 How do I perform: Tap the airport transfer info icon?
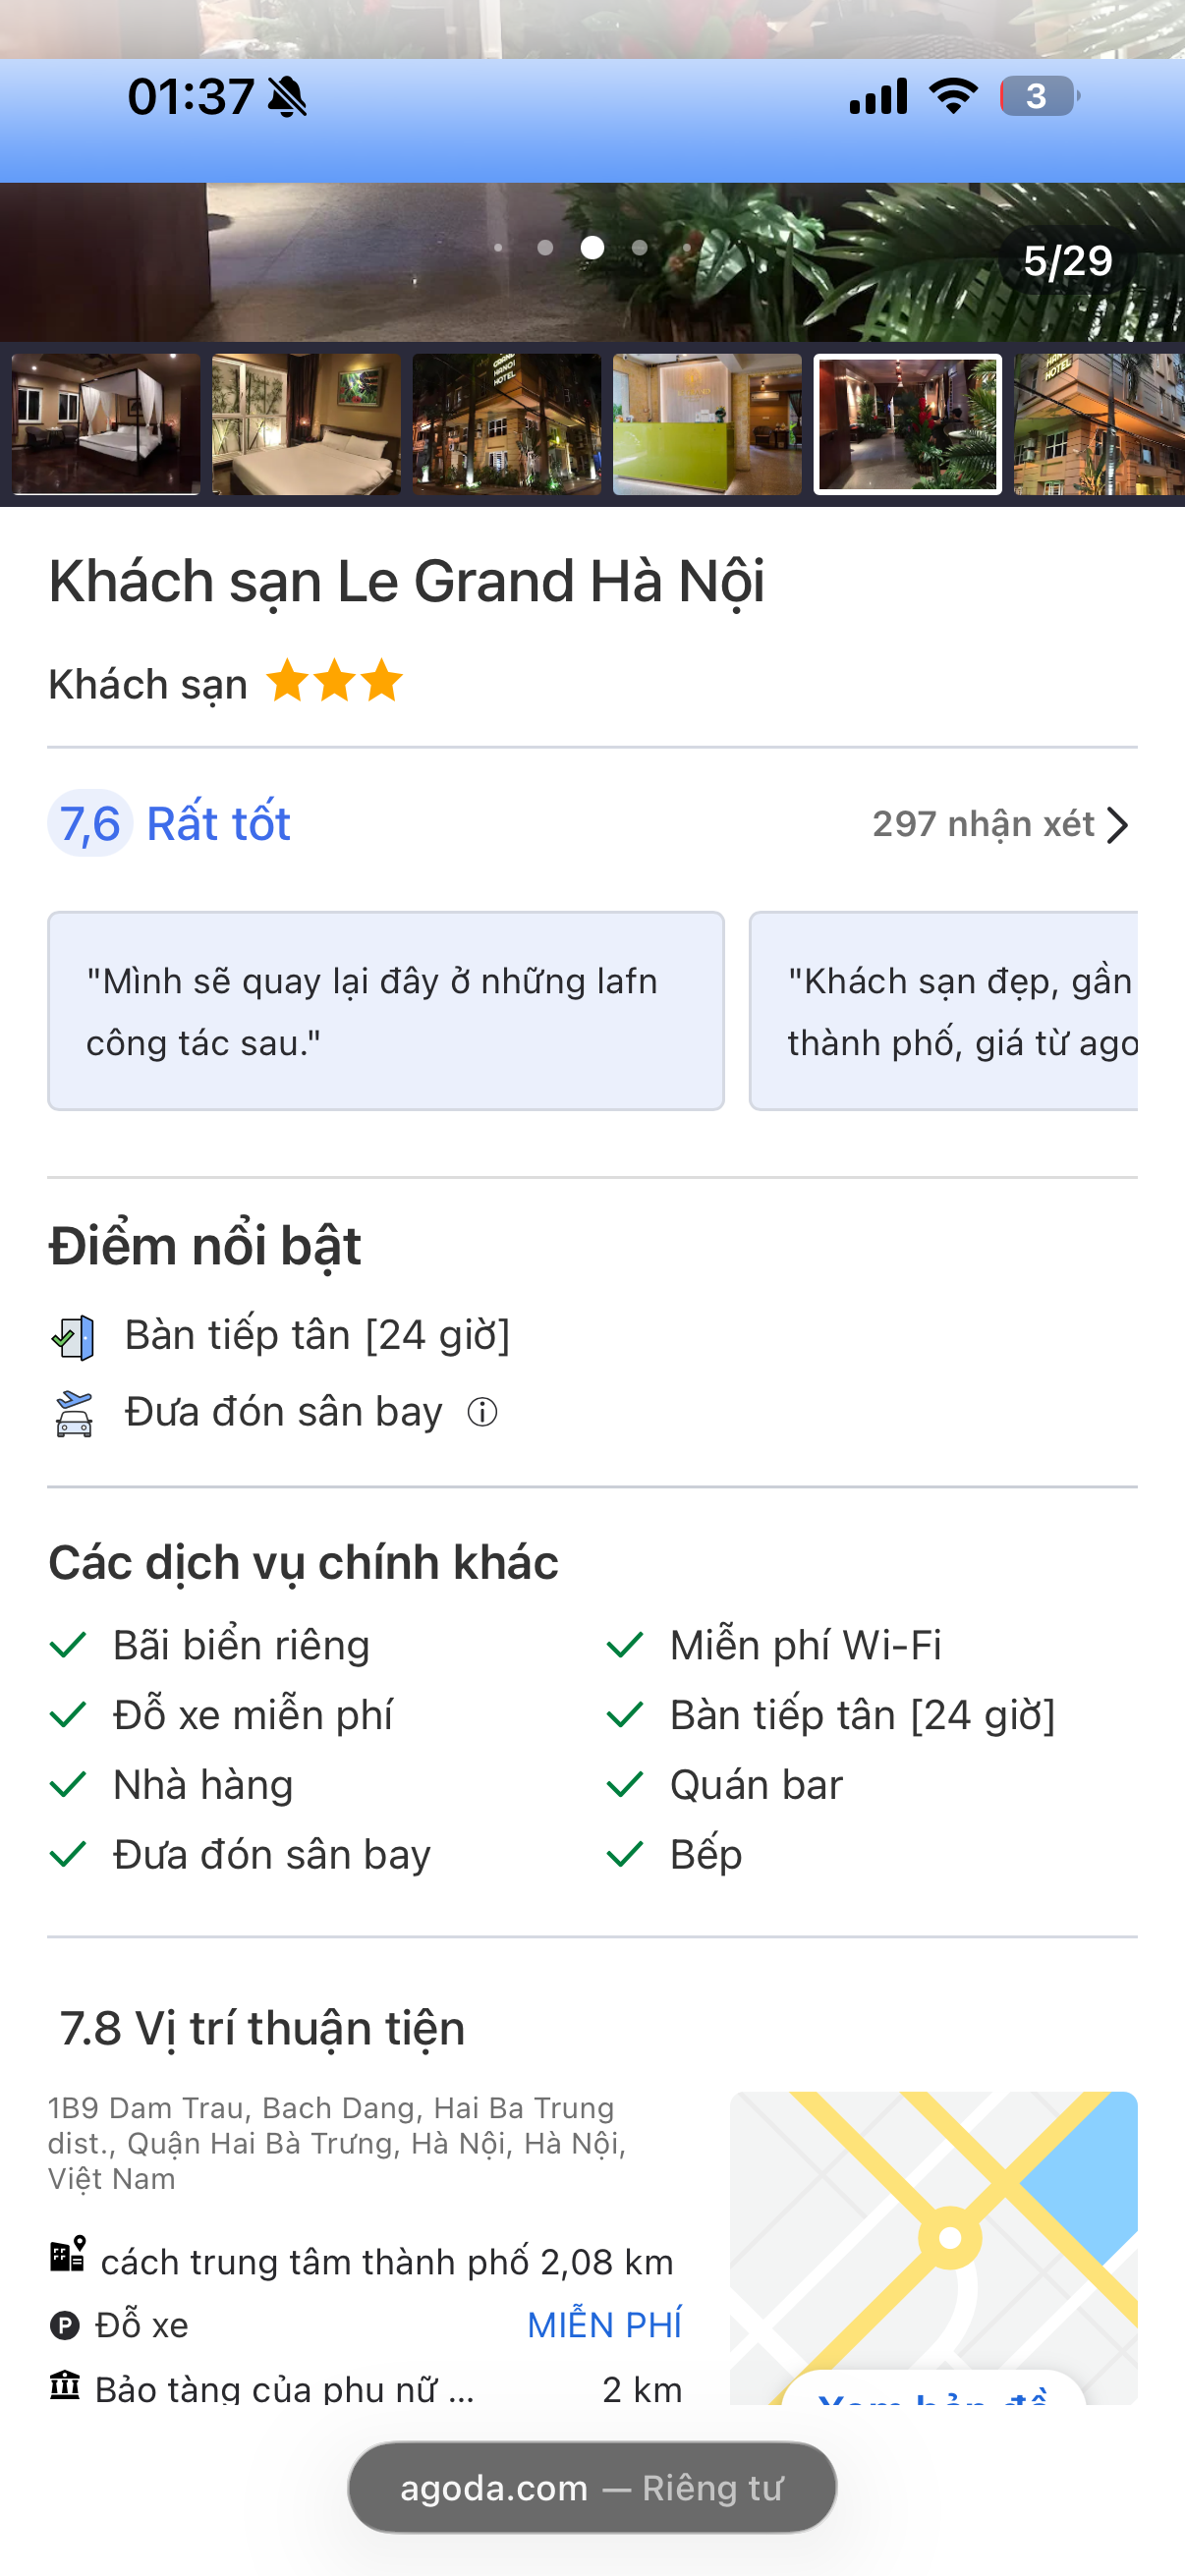(482, 1412)
